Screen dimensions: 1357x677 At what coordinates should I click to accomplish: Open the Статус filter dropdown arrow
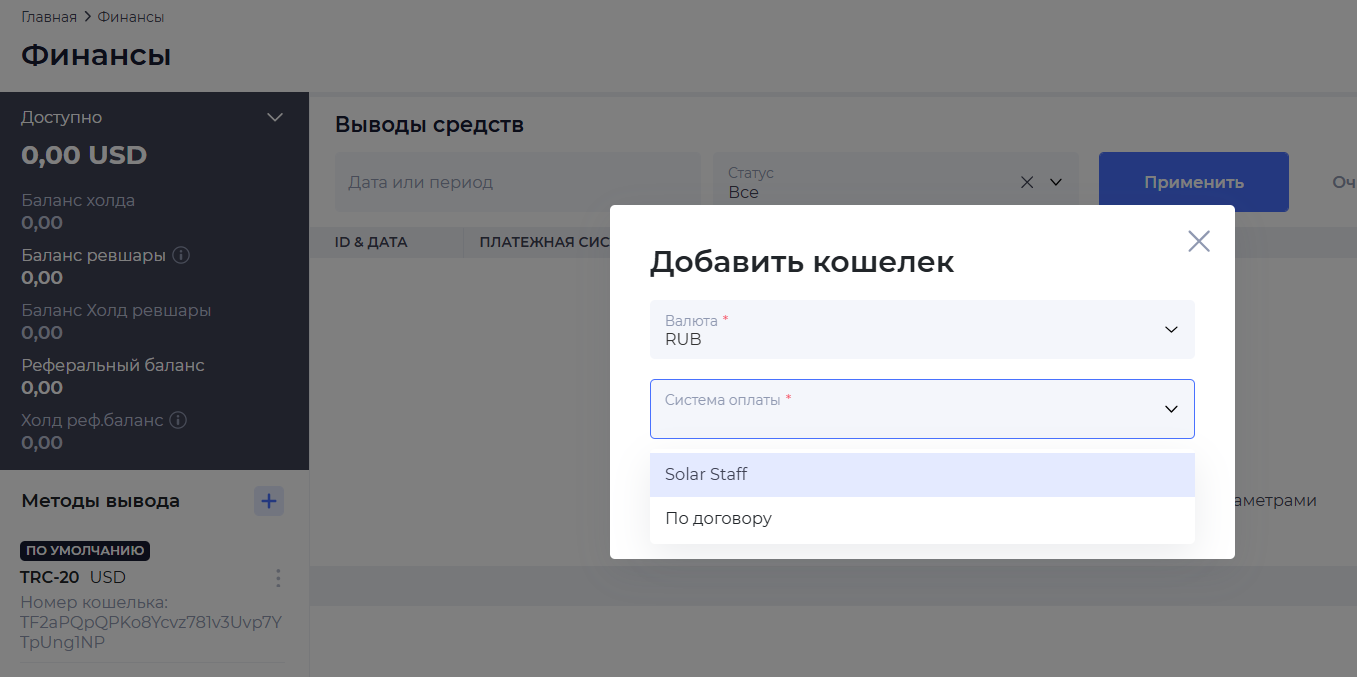1055,182
